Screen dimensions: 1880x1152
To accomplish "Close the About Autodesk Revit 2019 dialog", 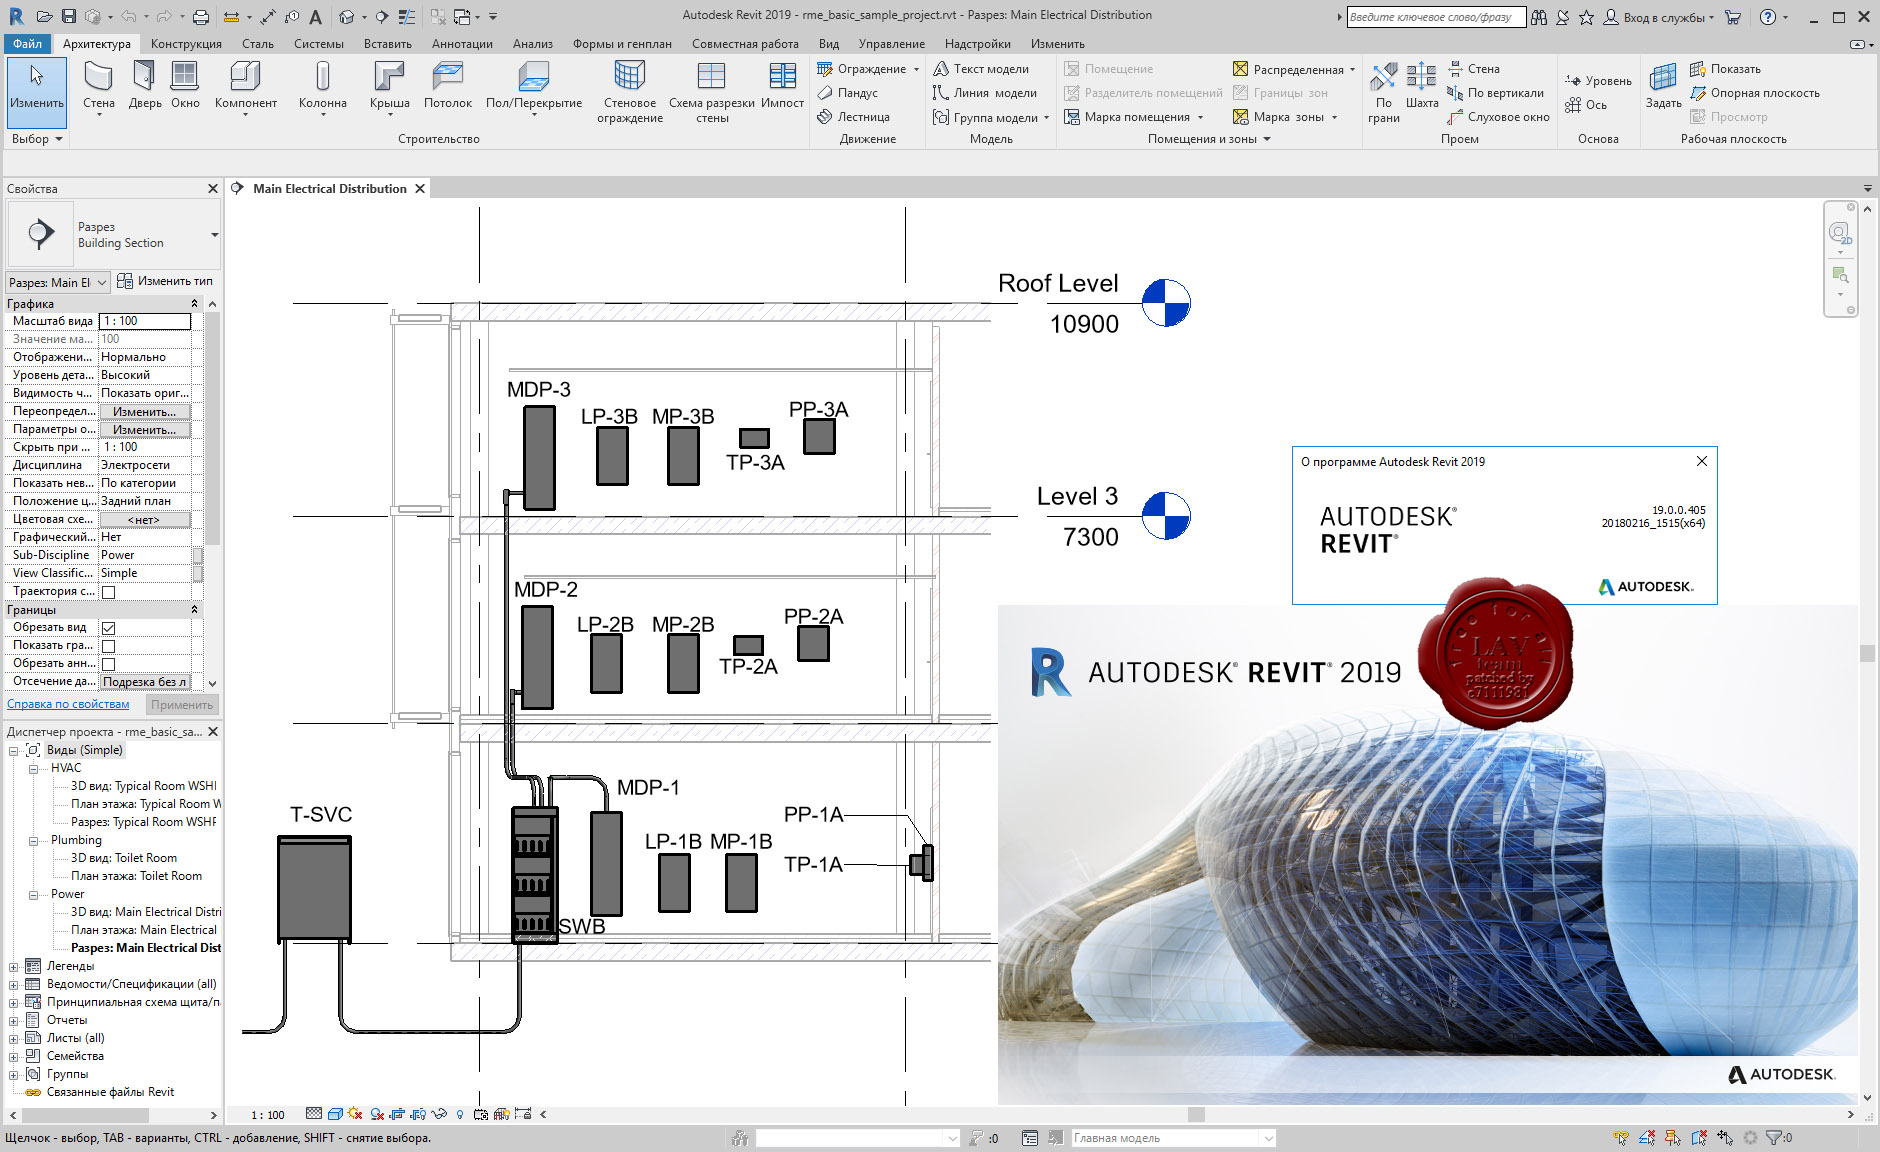I will click(1701, 461).
